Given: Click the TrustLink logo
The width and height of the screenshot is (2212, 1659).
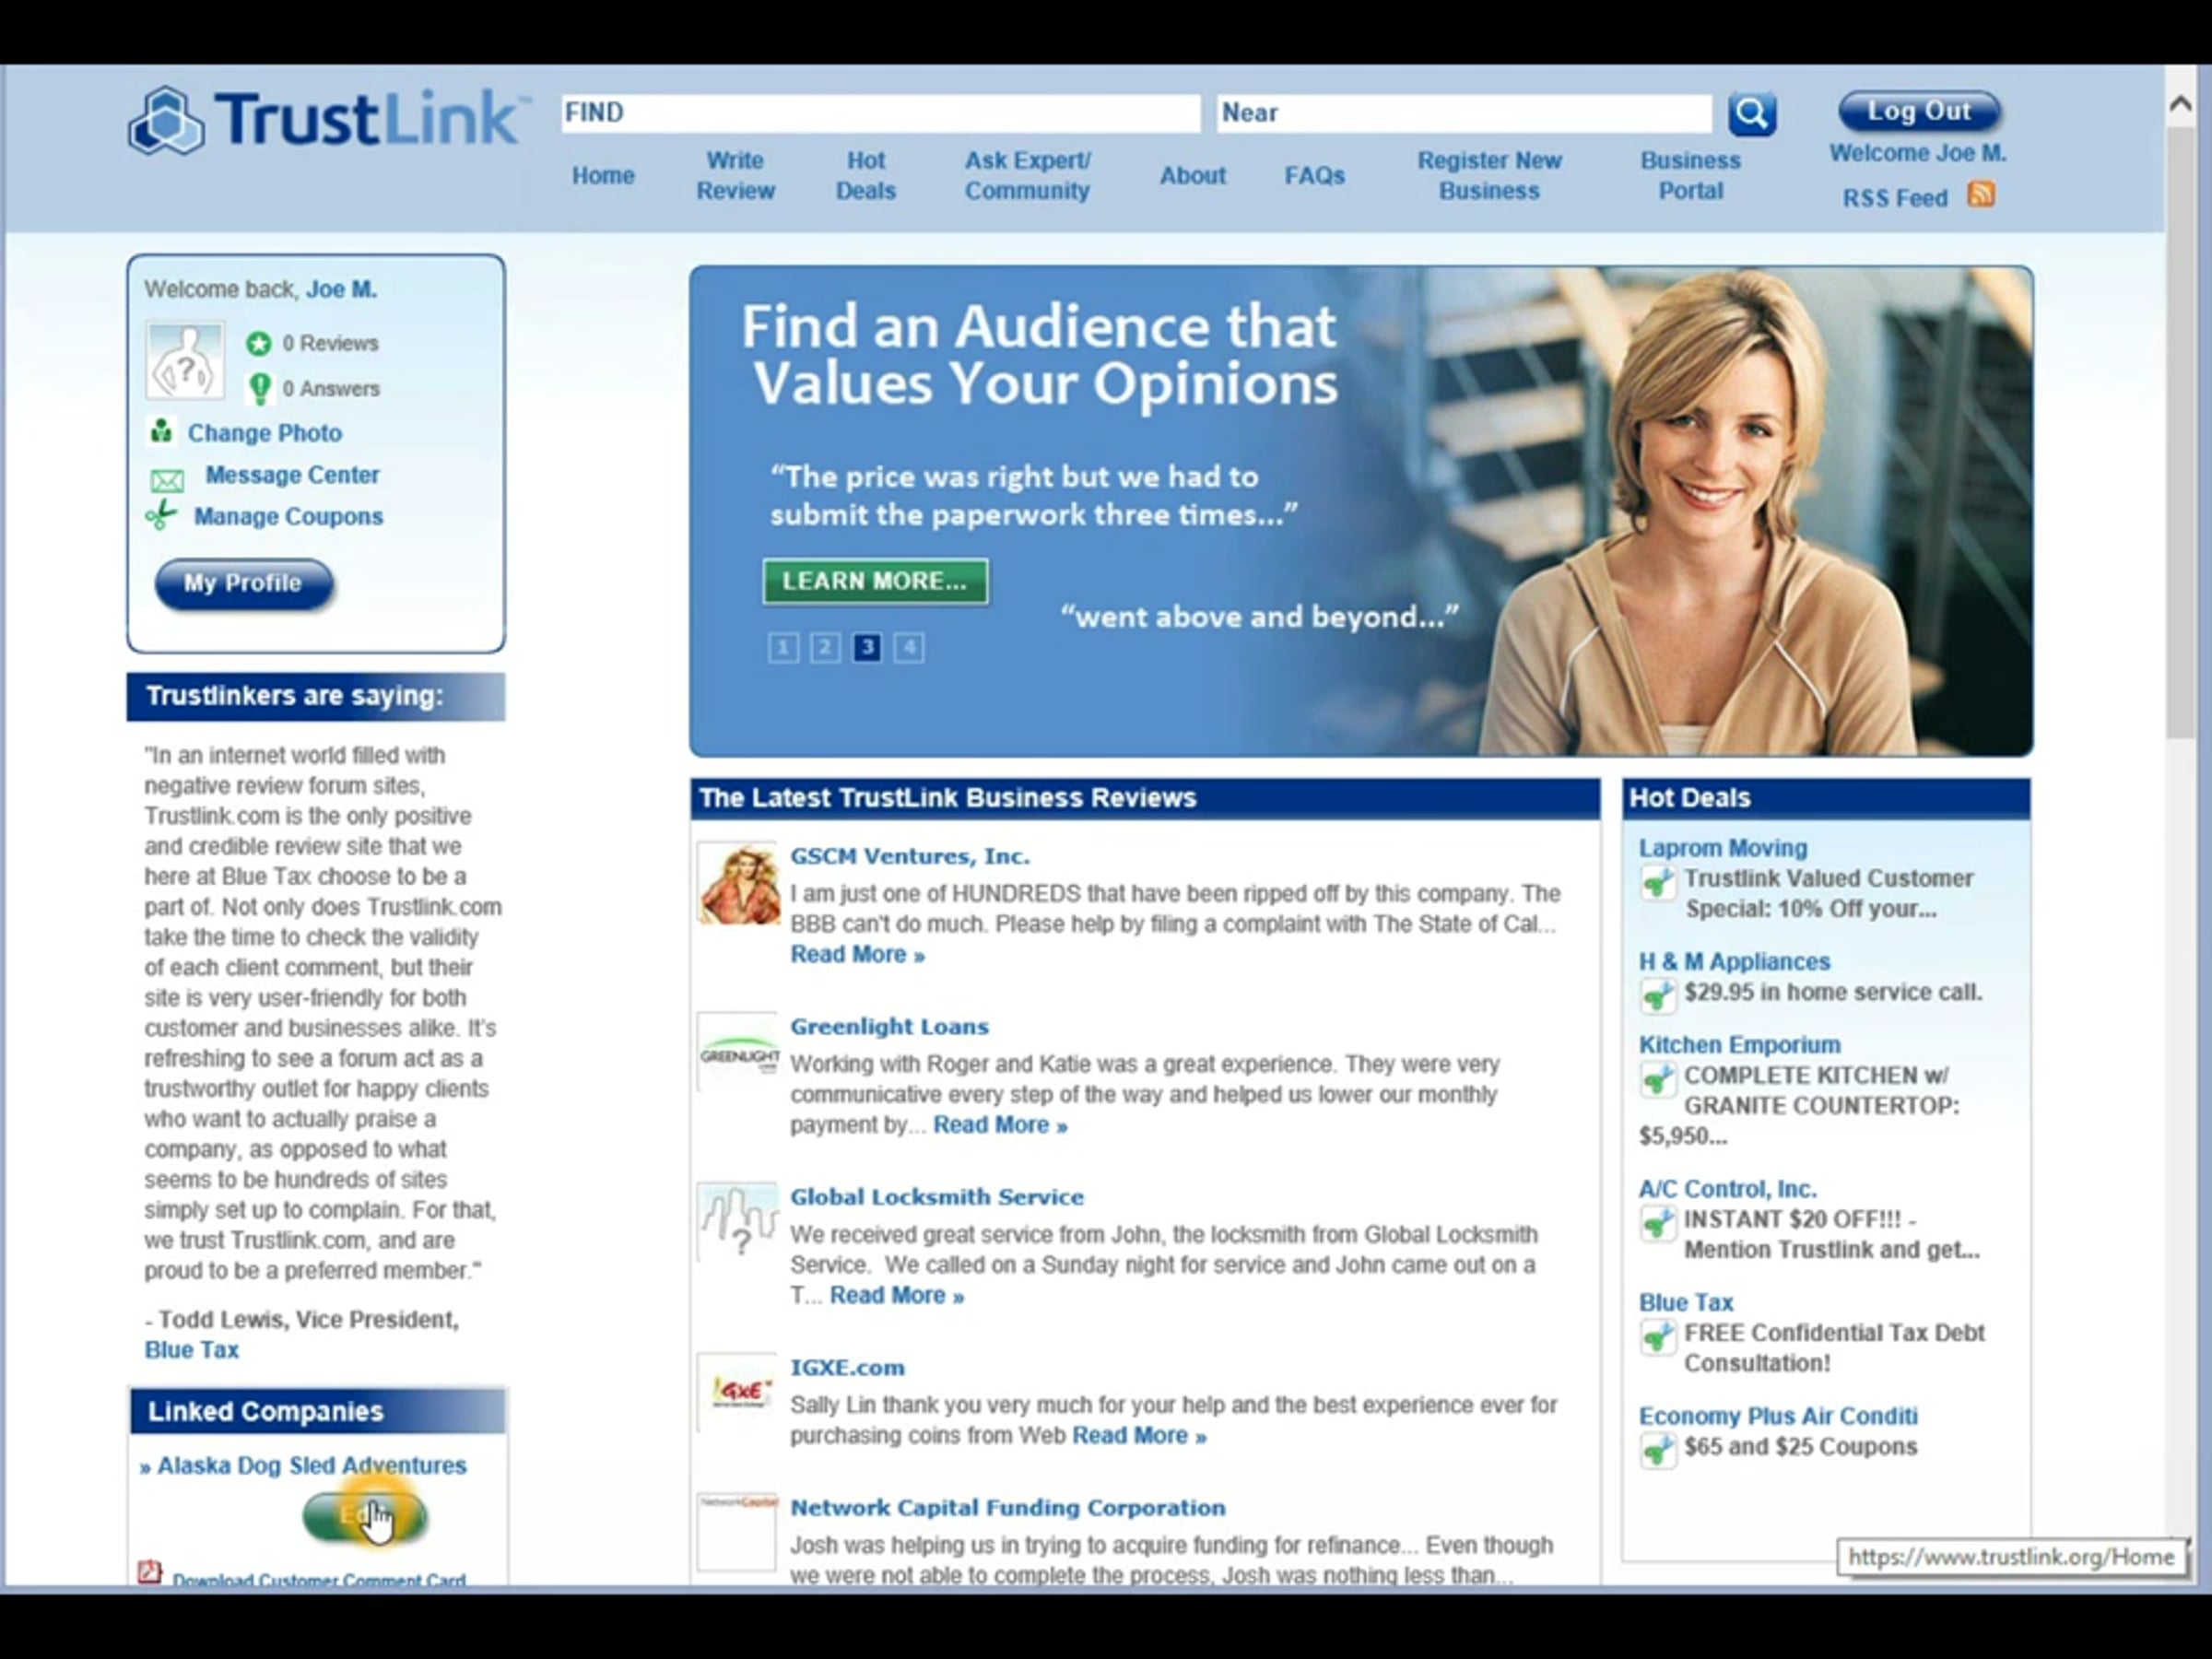Looking at the screenshot, I should coord(327,120).
